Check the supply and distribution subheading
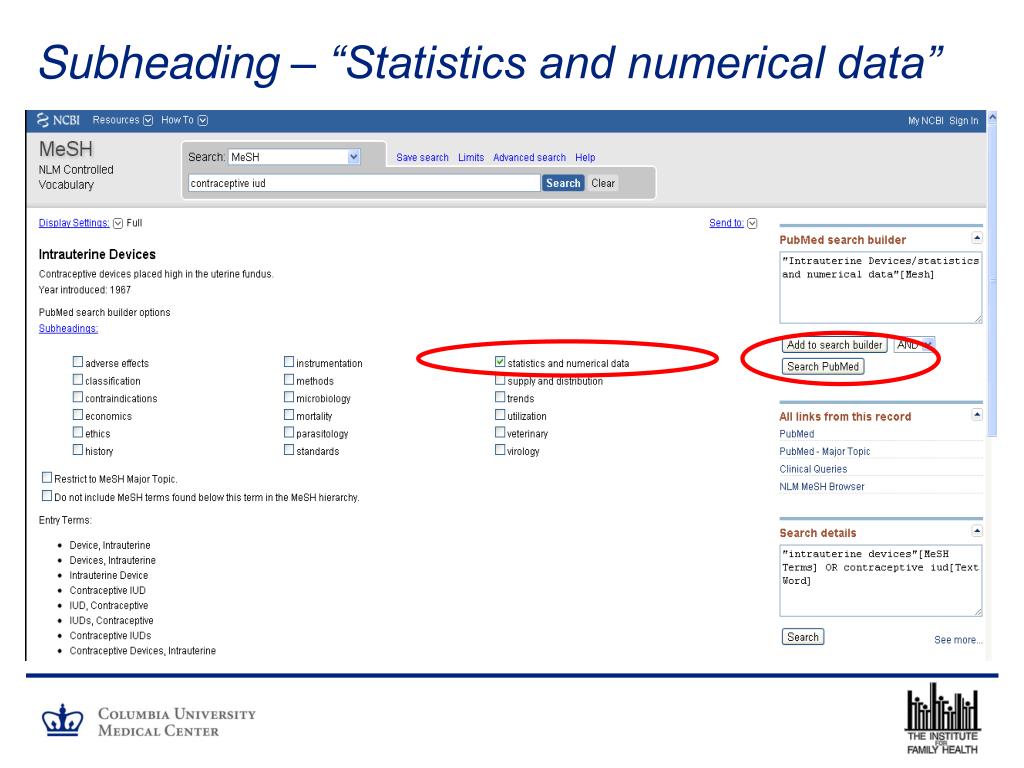This screenshot has width=1024, height=768. [x=500, y=380]
